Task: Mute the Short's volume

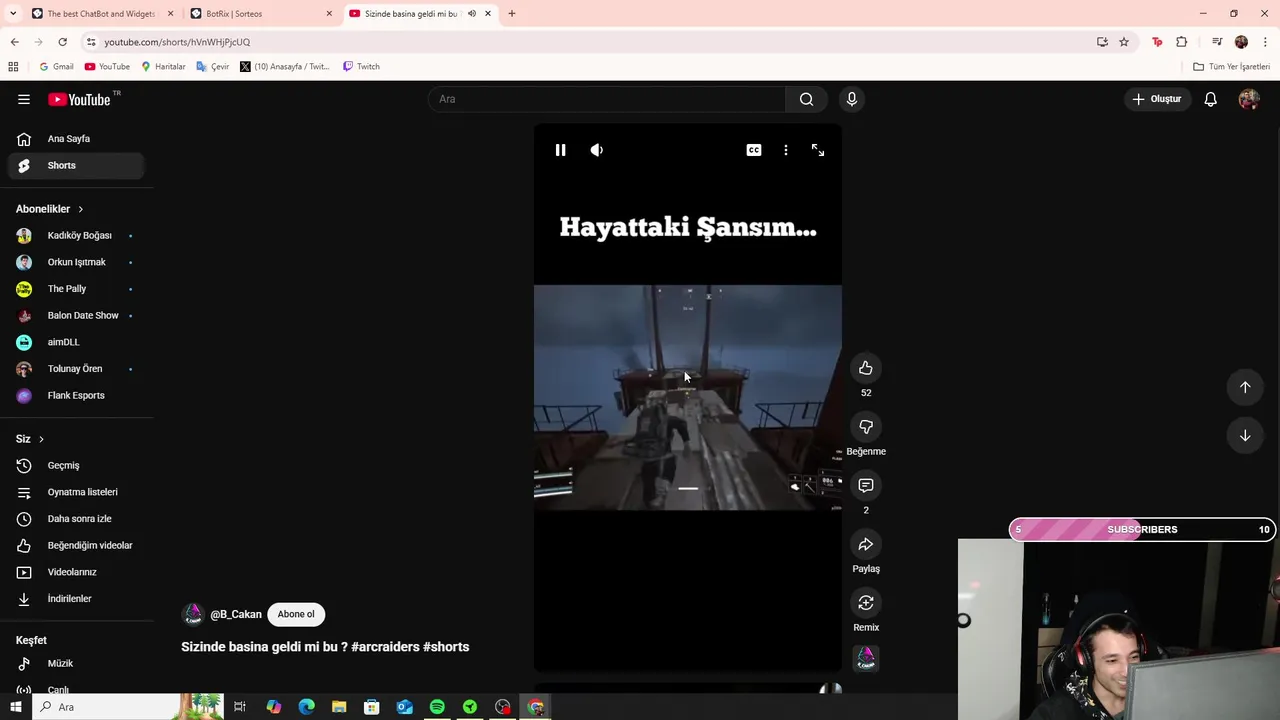Action: click(597, 150)
